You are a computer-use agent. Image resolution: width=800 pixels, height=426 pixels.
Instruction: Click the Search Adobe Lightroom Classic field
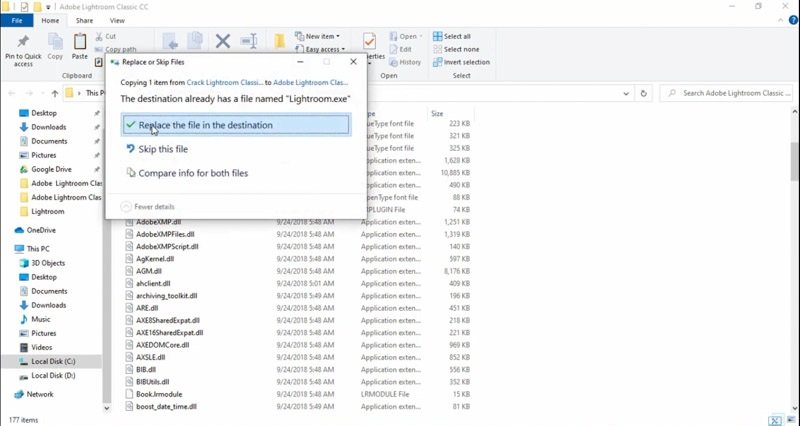coord(726,93)
